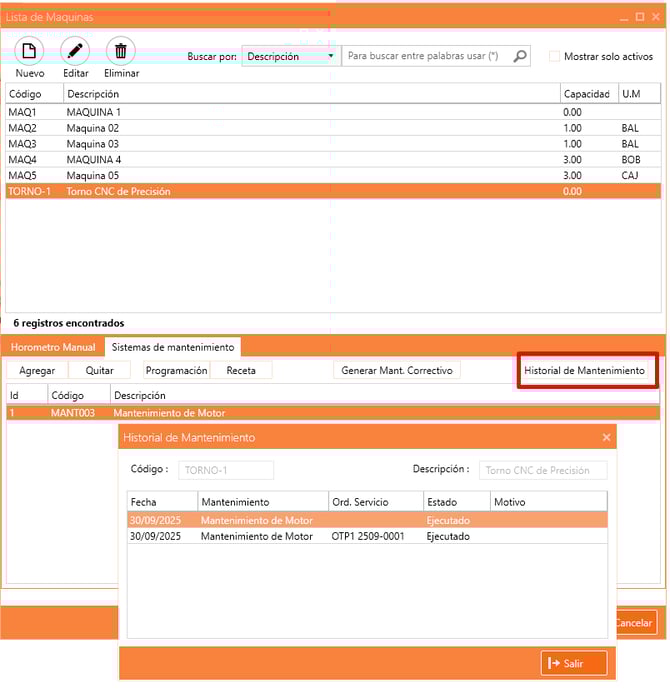670x693 pixels.
Task: Click the Nuevo new document icon
Action: [29, 52]
